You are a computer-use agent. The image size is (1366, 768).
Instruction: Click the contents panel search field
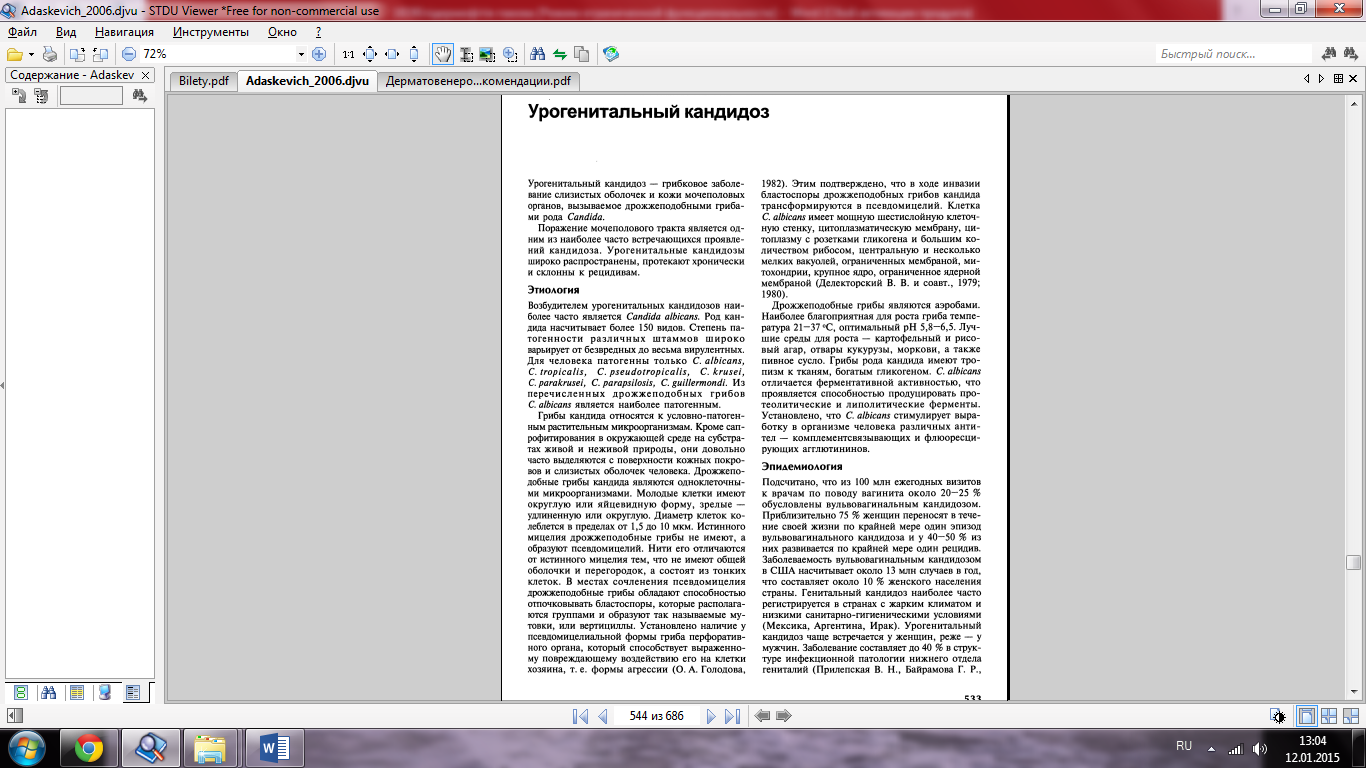[x=91, y=96]
